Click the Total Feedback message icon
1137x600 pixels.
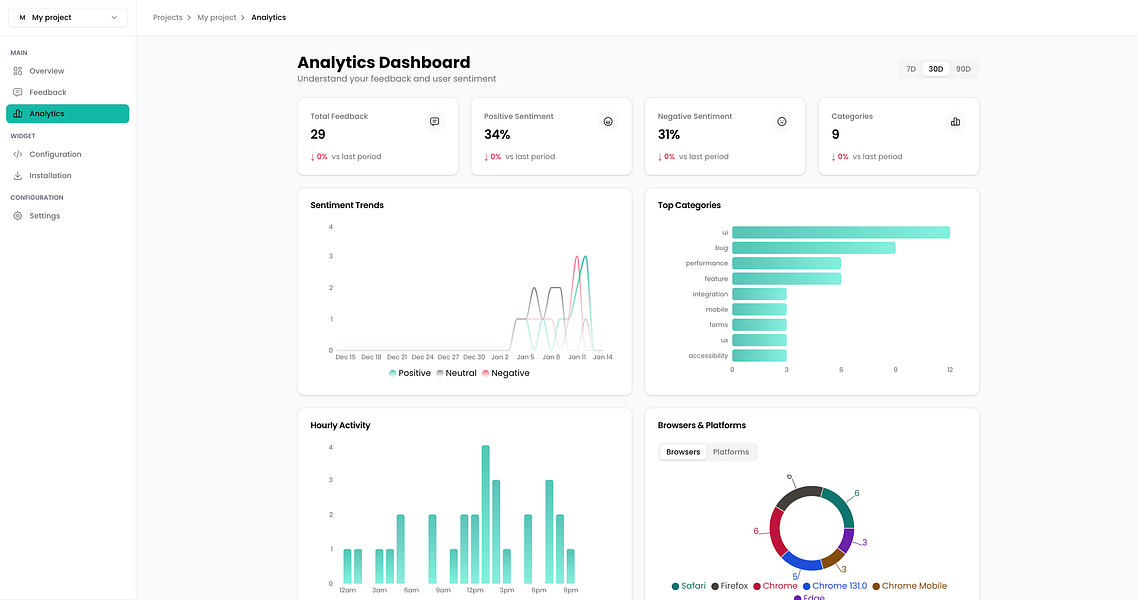point(434,122)
